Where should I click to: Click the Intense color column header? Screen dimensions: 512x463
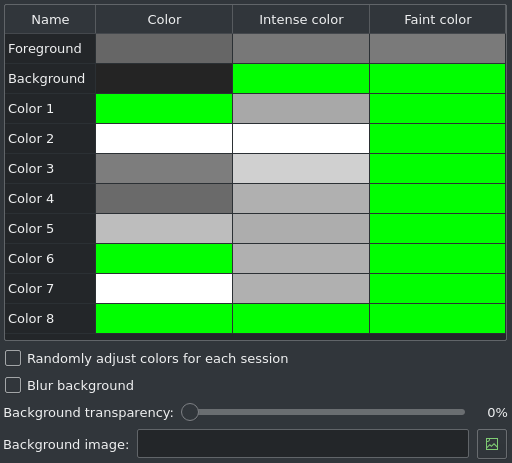pos(301,19)
